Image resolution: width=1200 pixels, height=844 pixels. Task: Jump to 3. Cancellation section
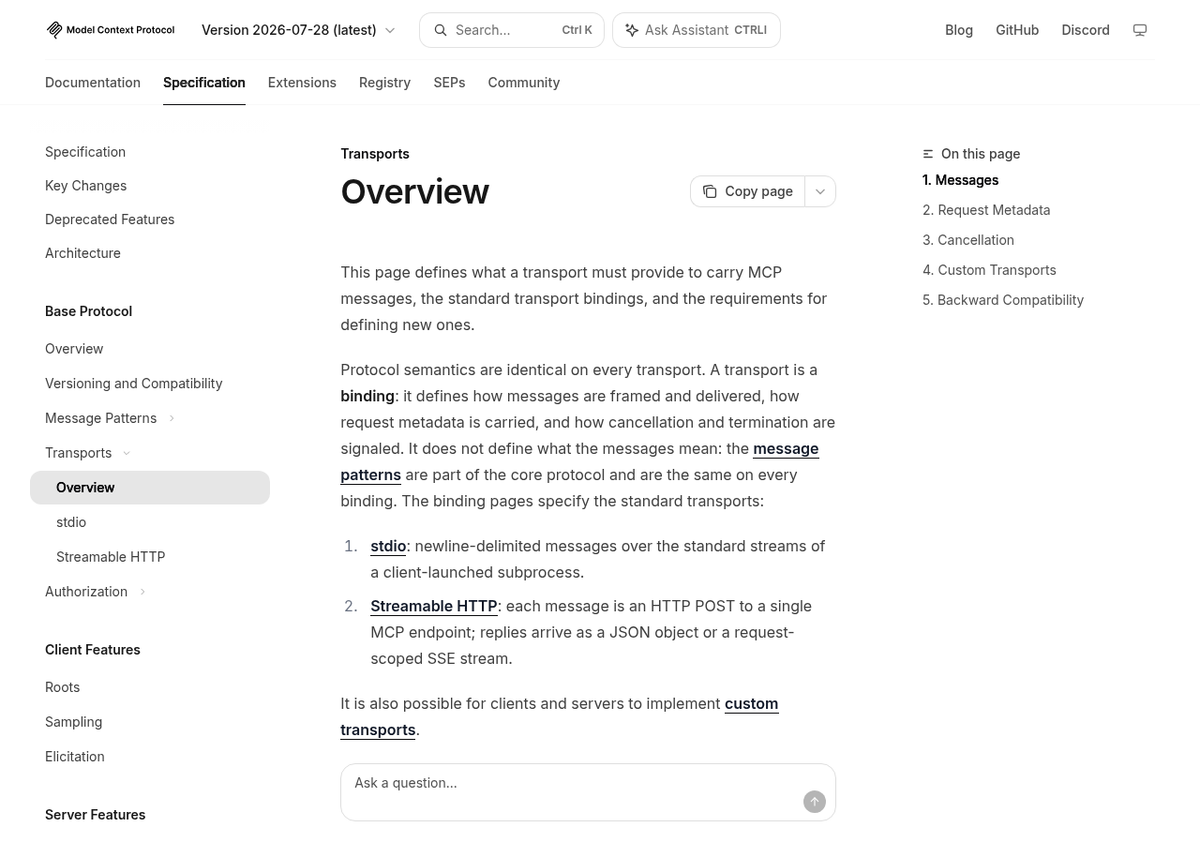[x=969, y=240]
